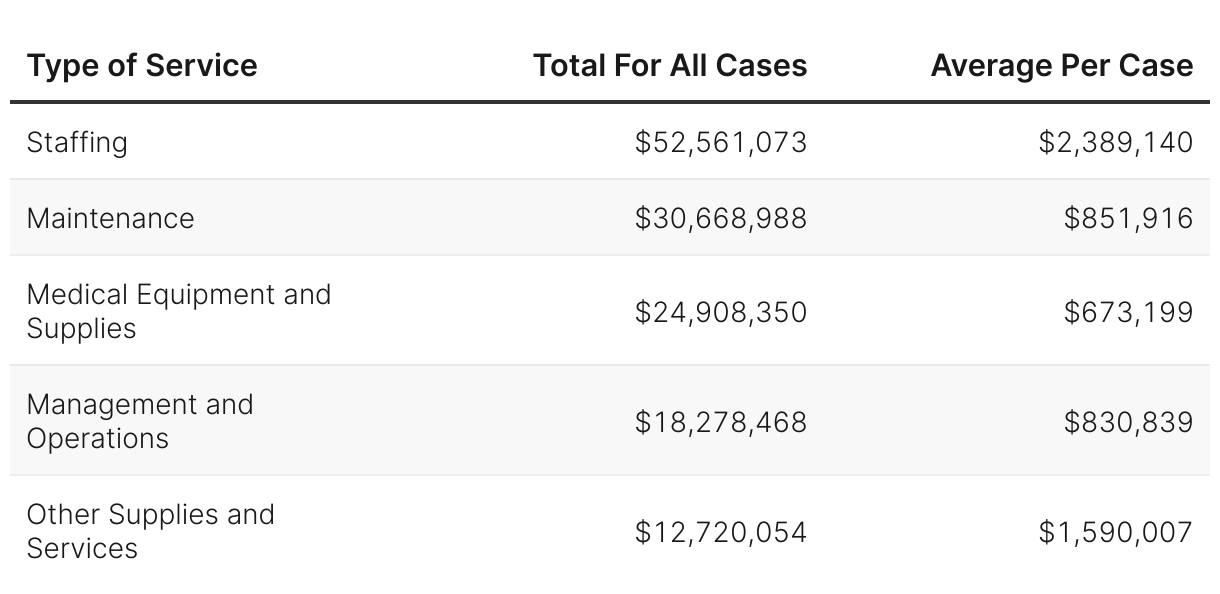
Task: Click the thick divider line under headers
Action: [x=610, y=102]
